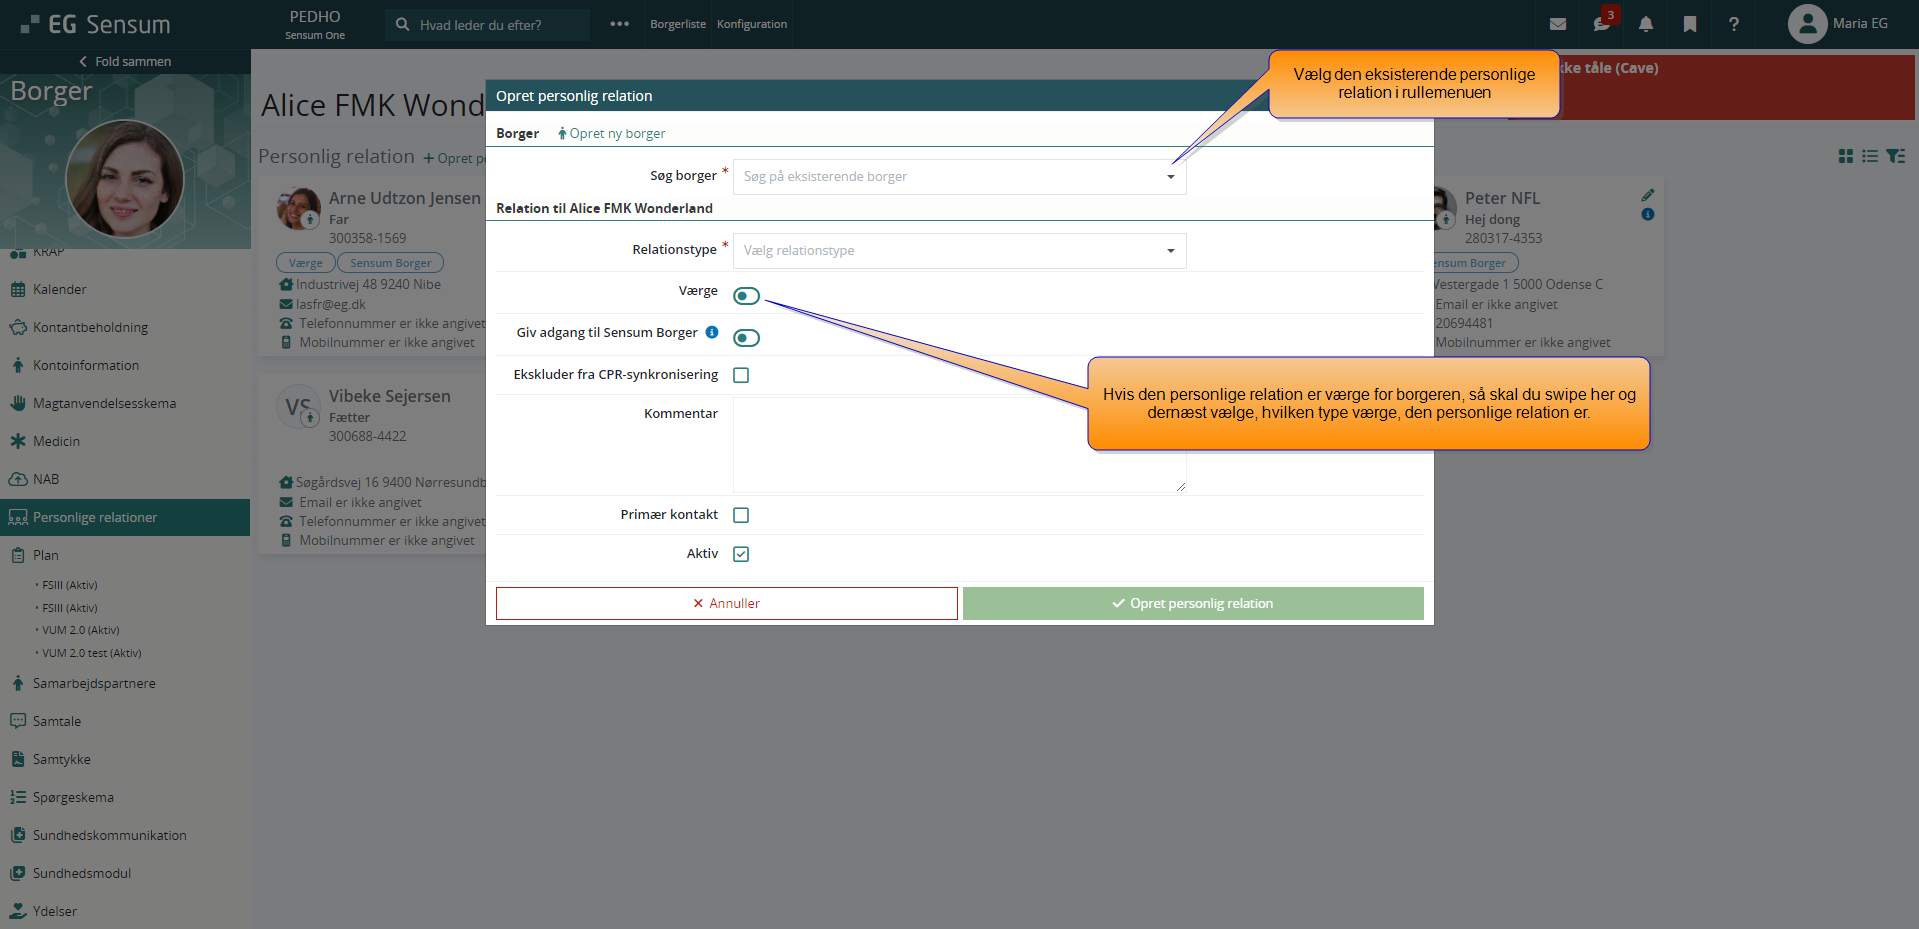Image resolution: width=1919 pixels, height=929 pixels.
Task: Select Medicin in the sidebar menu
Action: [56, 441]
